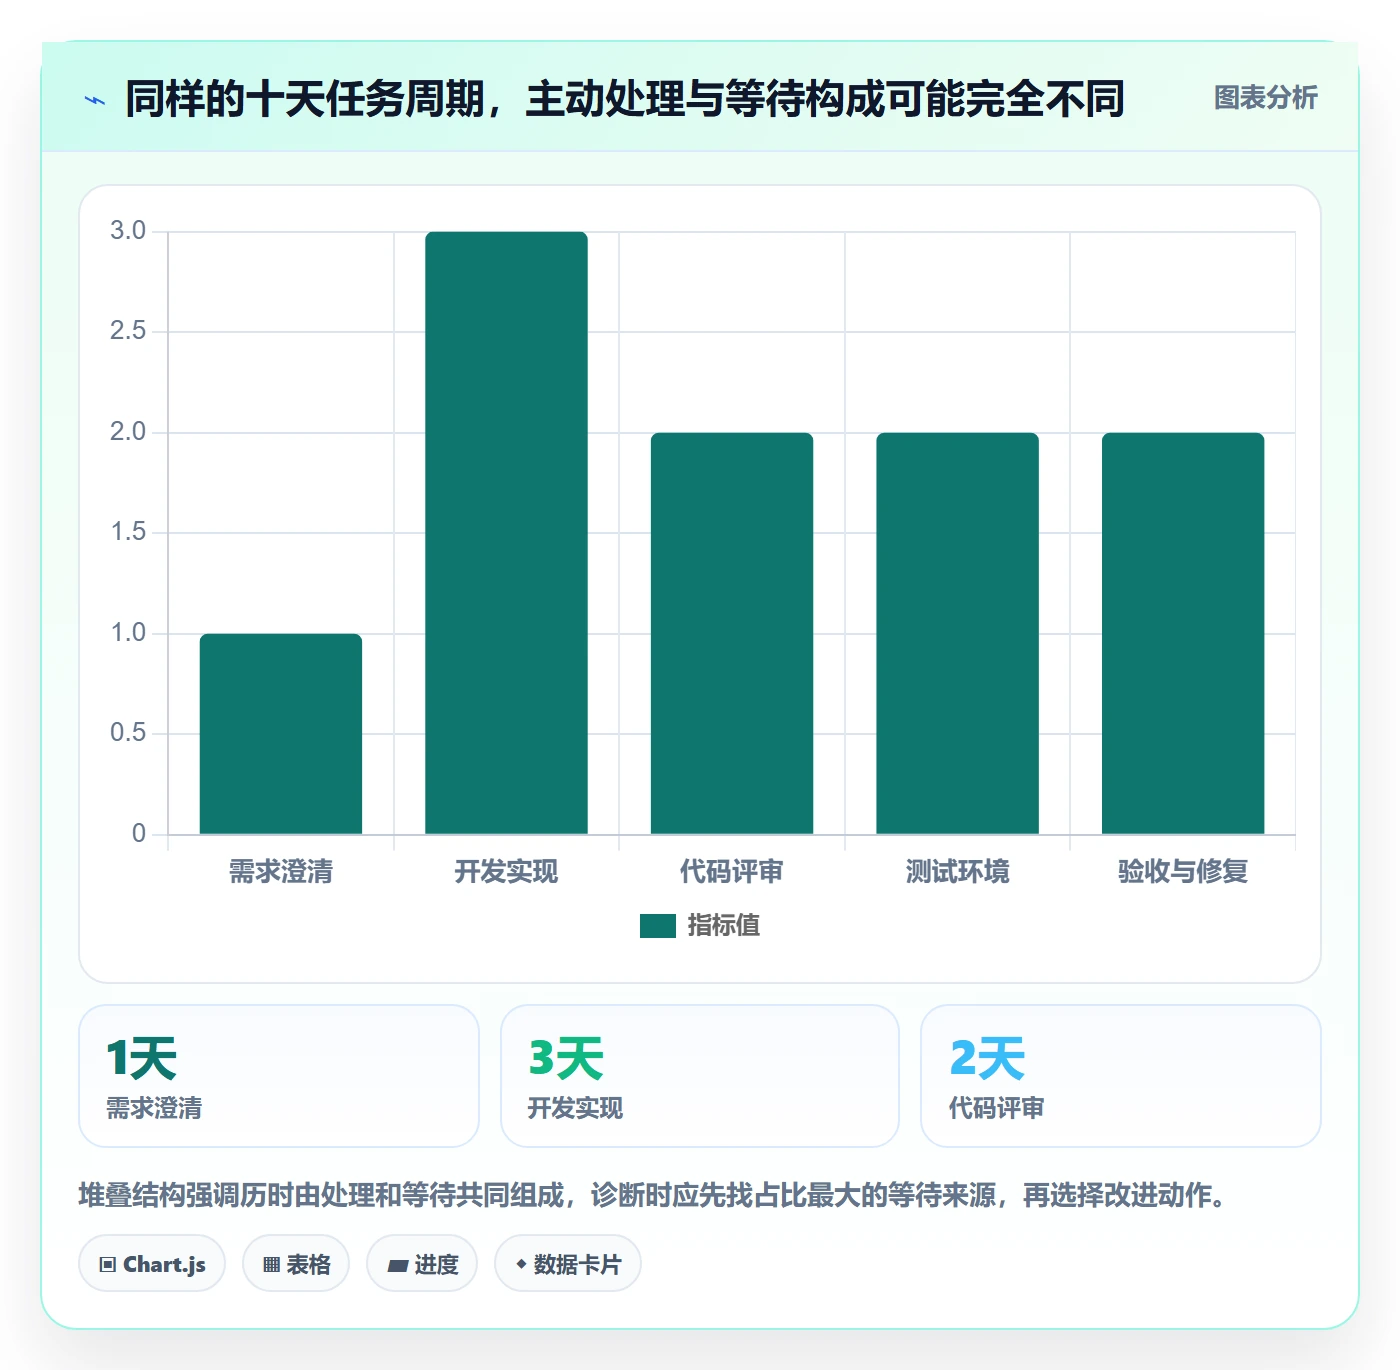Viewport: 1400px width, 1370px height.
Task: Click the y-axis tick value 2.5
Action: click(x=128, y=331)
